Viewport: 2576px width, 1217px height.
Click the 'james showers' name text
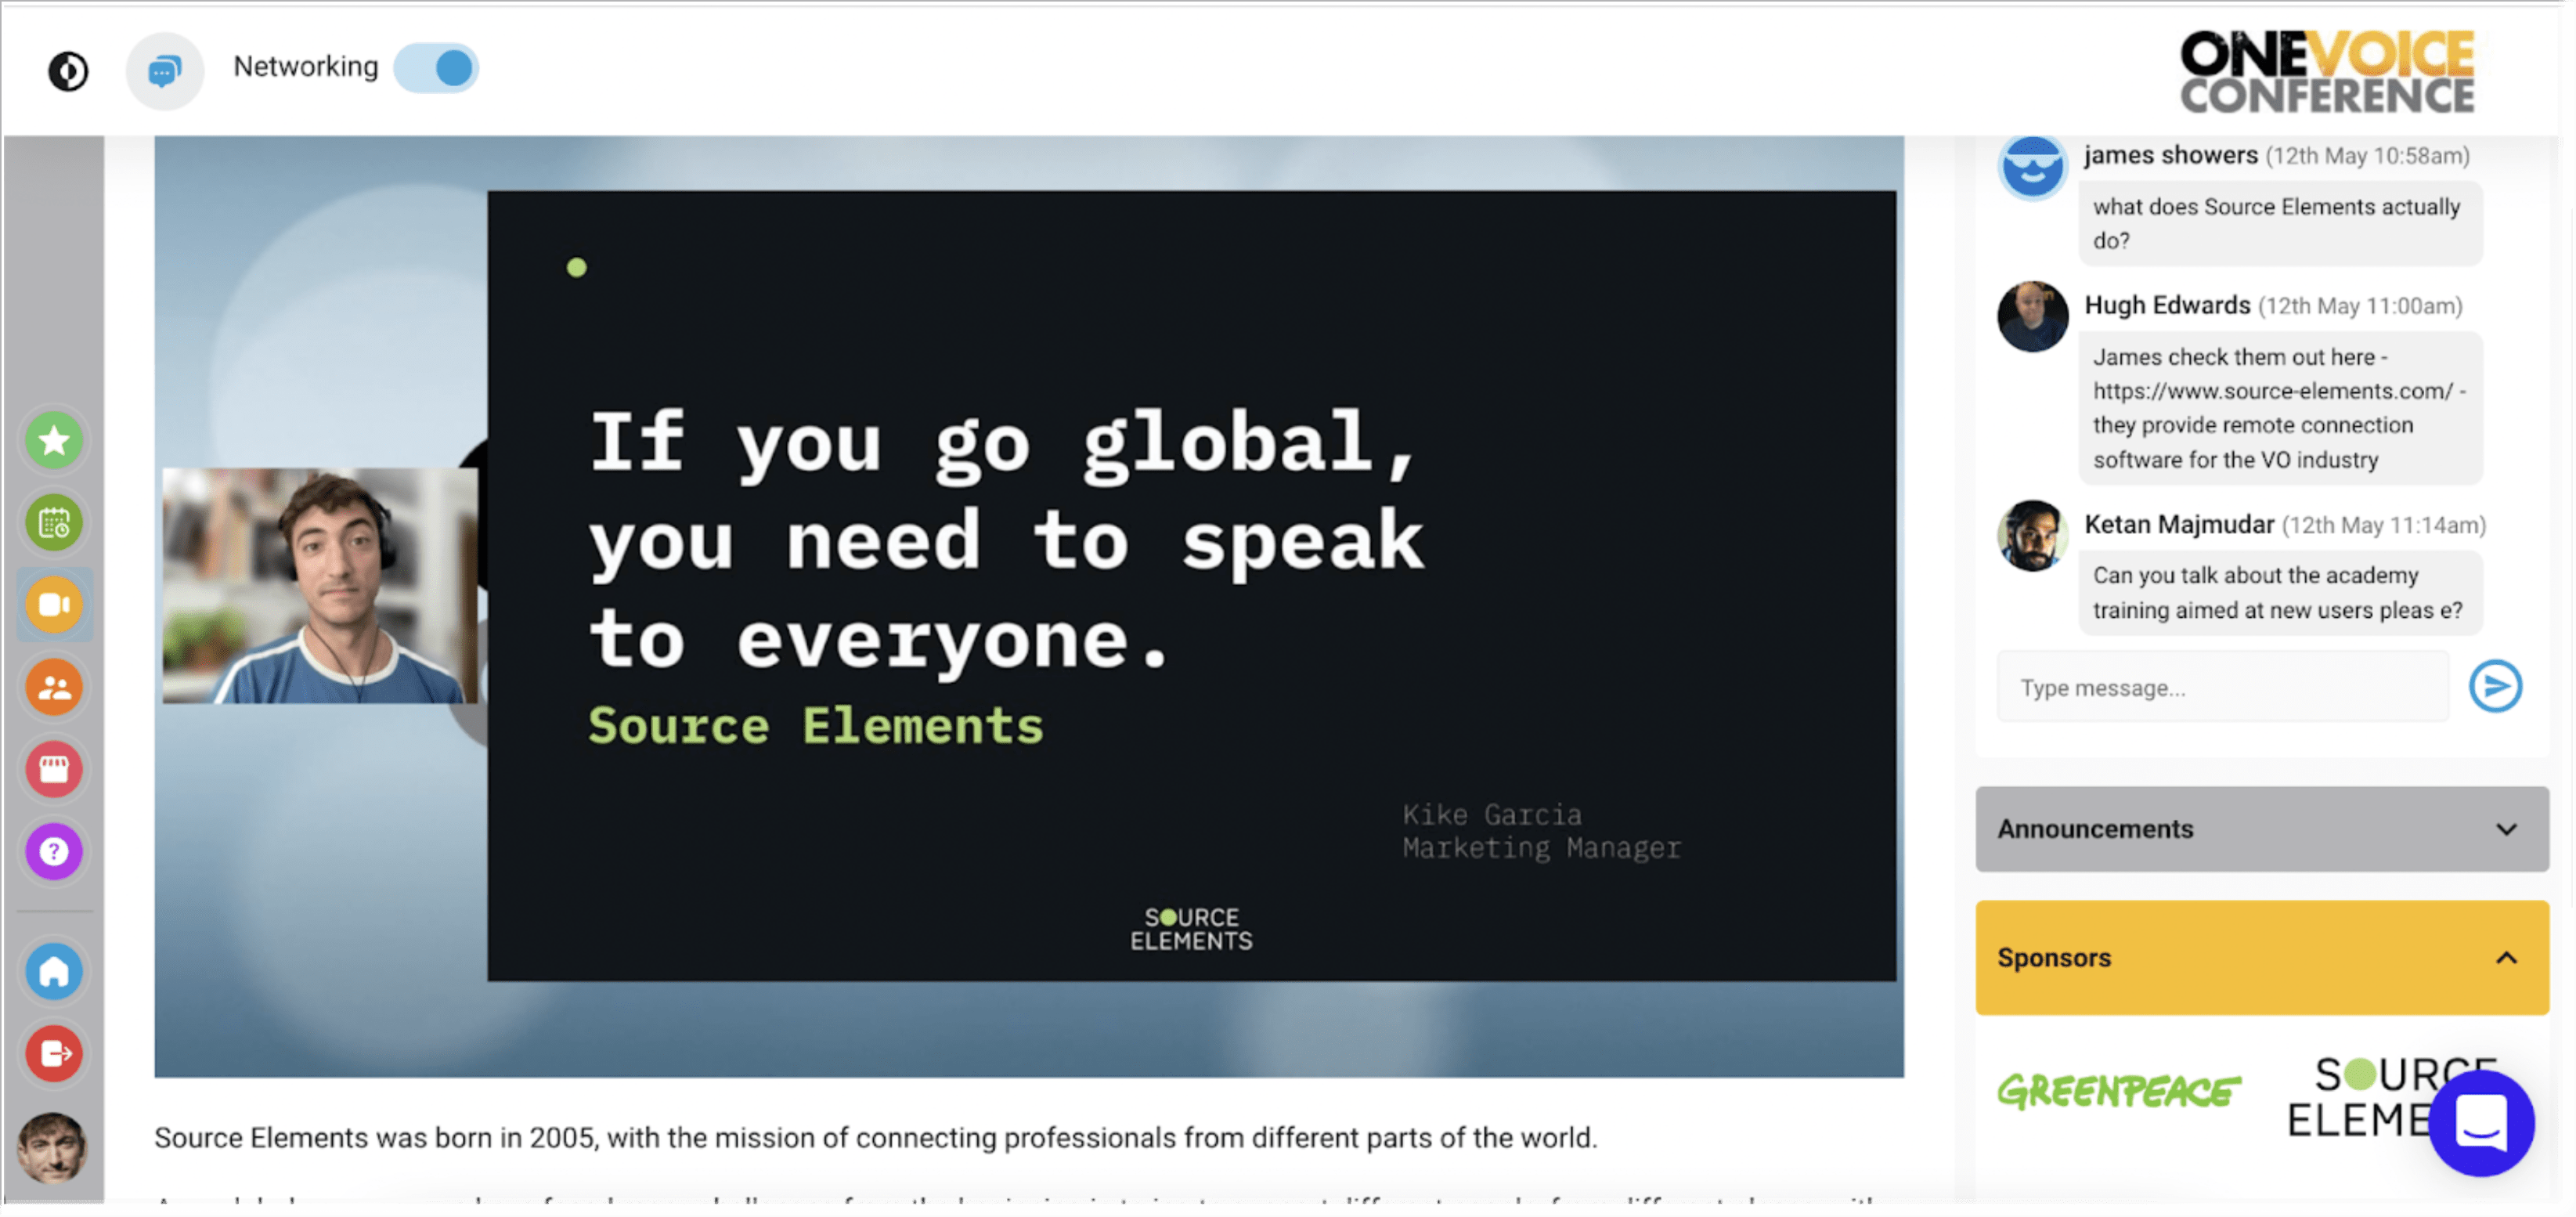click(2170, 155)
